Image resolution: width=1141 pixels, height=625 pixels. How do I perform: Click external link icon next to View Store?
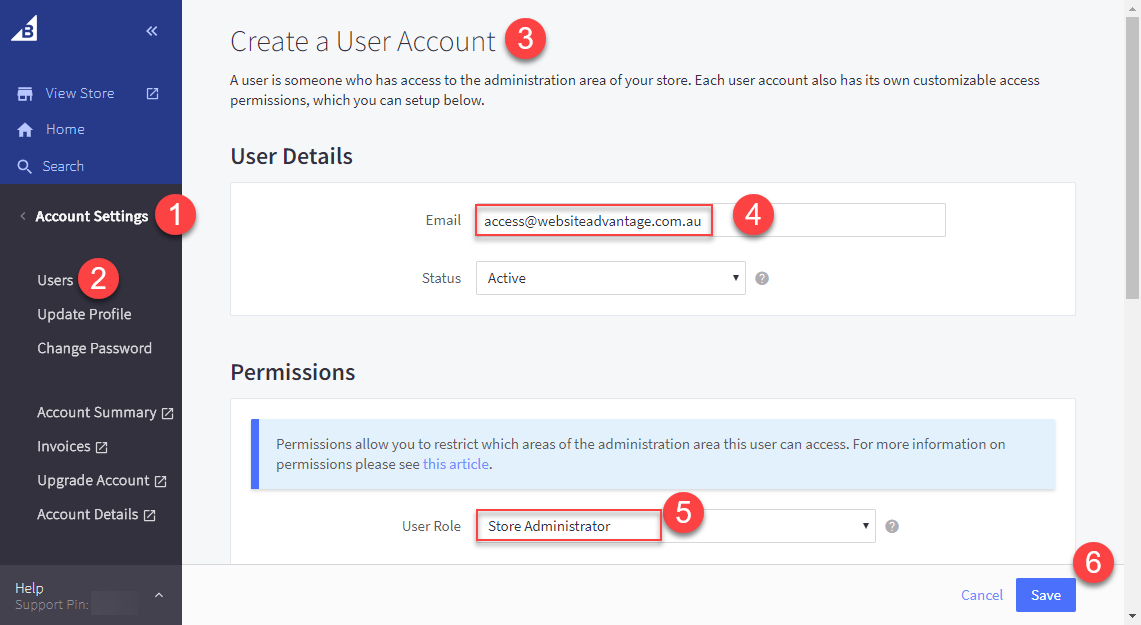pyautogui.click(x=152, y=94)
